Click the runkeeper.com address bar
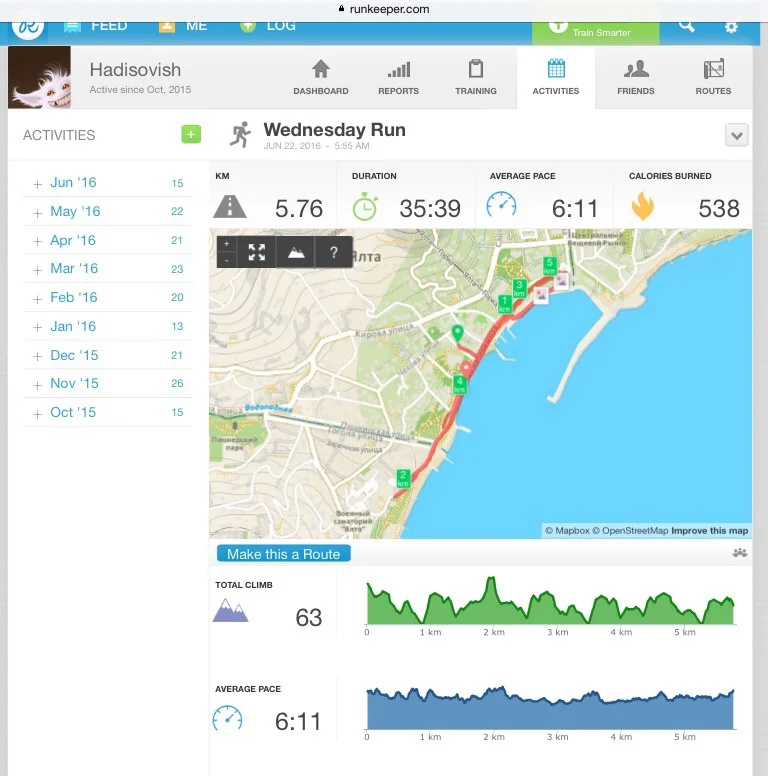This screenshot has height=776, width=768. [x=384, y=9]
